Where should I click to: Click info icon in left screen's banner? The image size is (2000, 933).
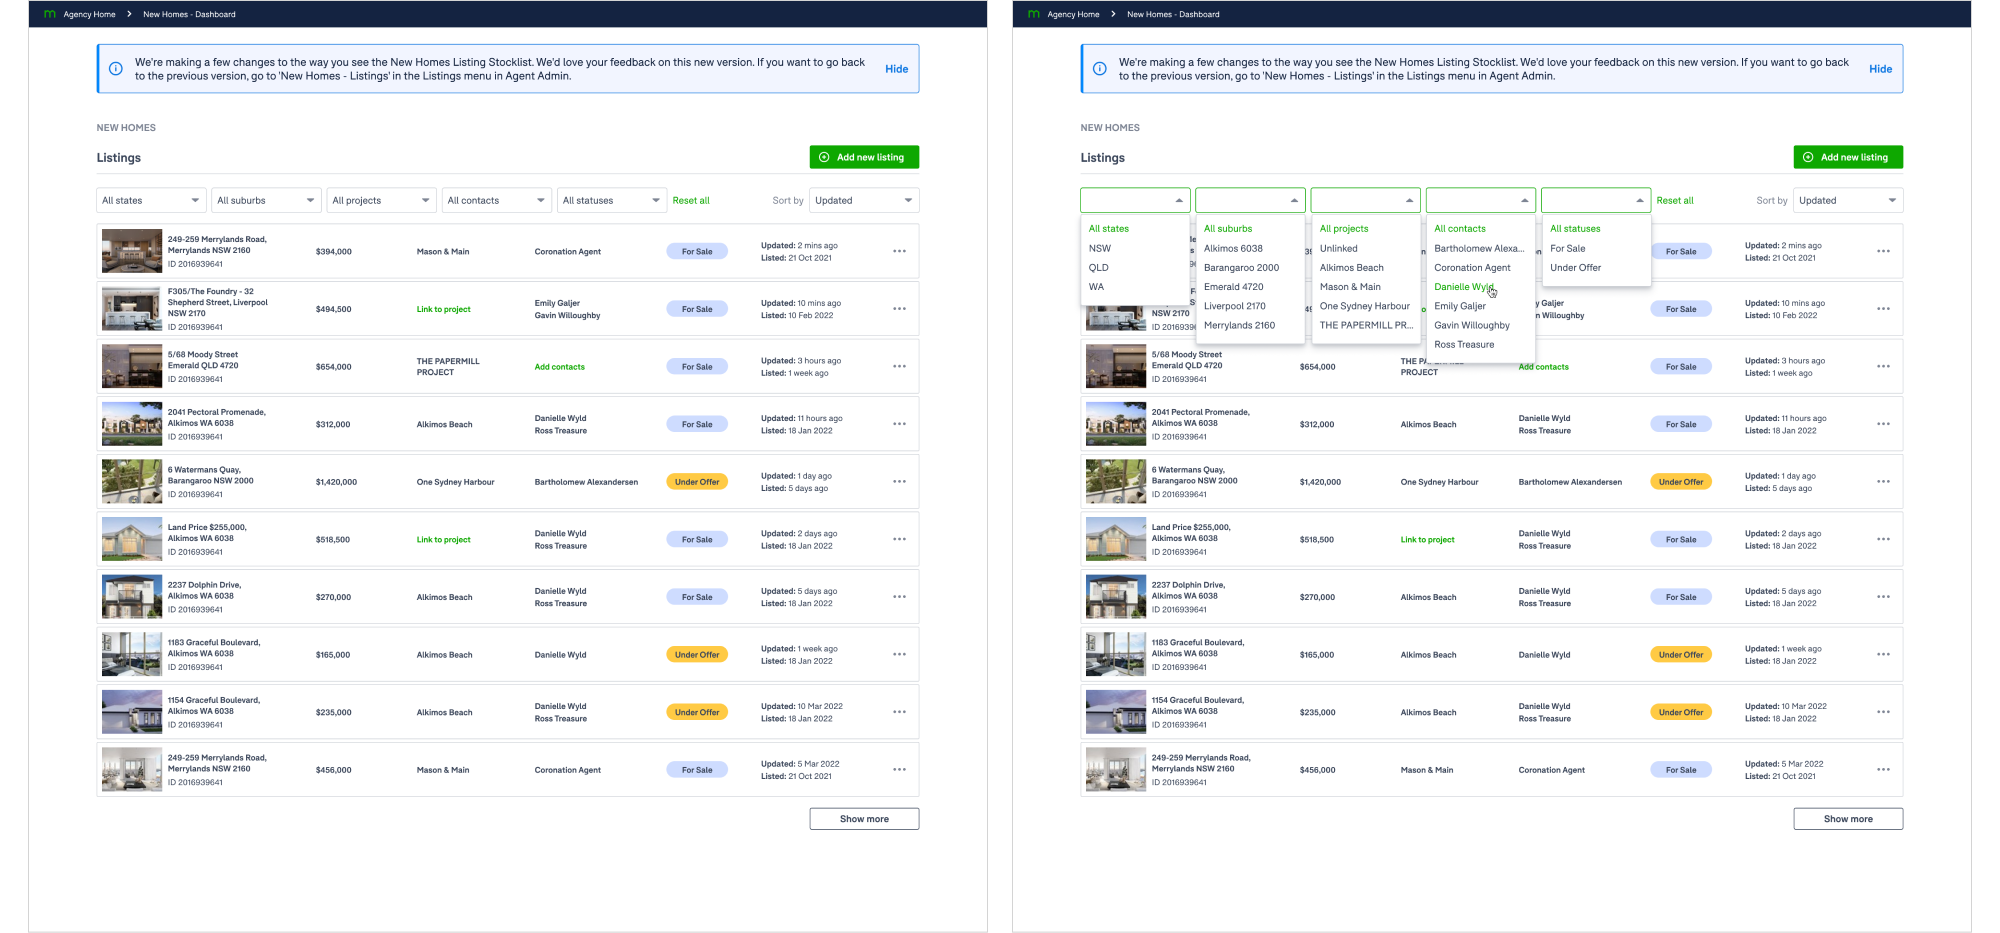[116, 69]
